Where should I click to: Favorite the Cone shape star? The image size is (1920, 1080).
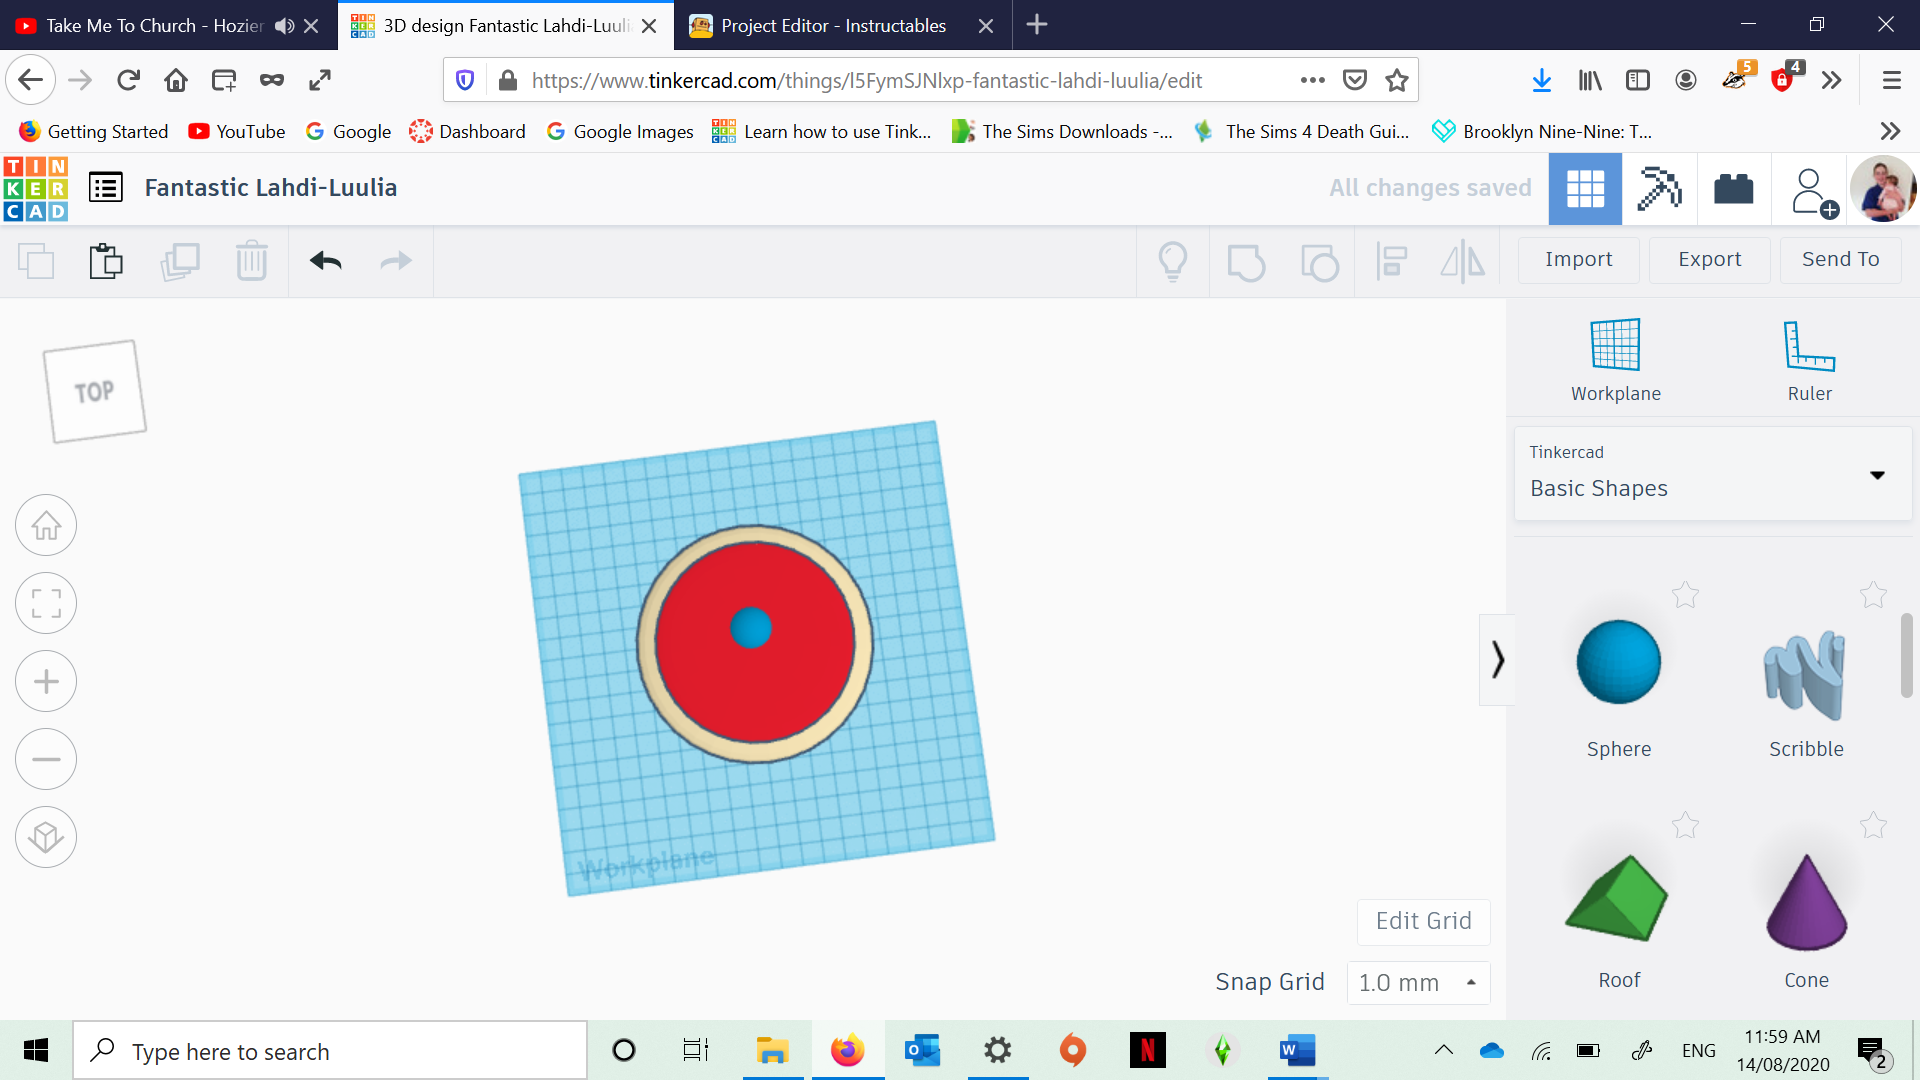tap(1873, 825)
